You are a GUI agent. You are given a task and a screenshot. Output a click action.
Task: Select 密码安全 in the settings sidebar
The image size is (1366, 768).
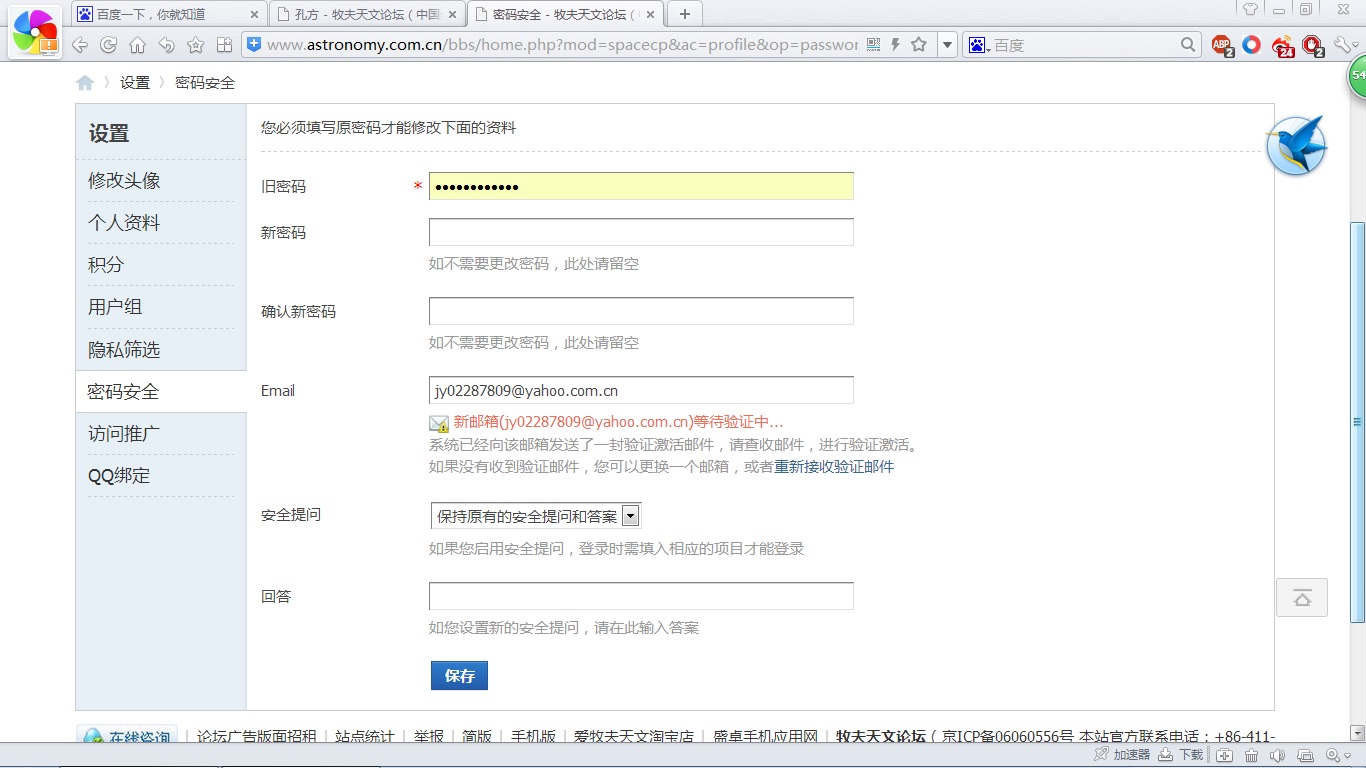[160, 392]
